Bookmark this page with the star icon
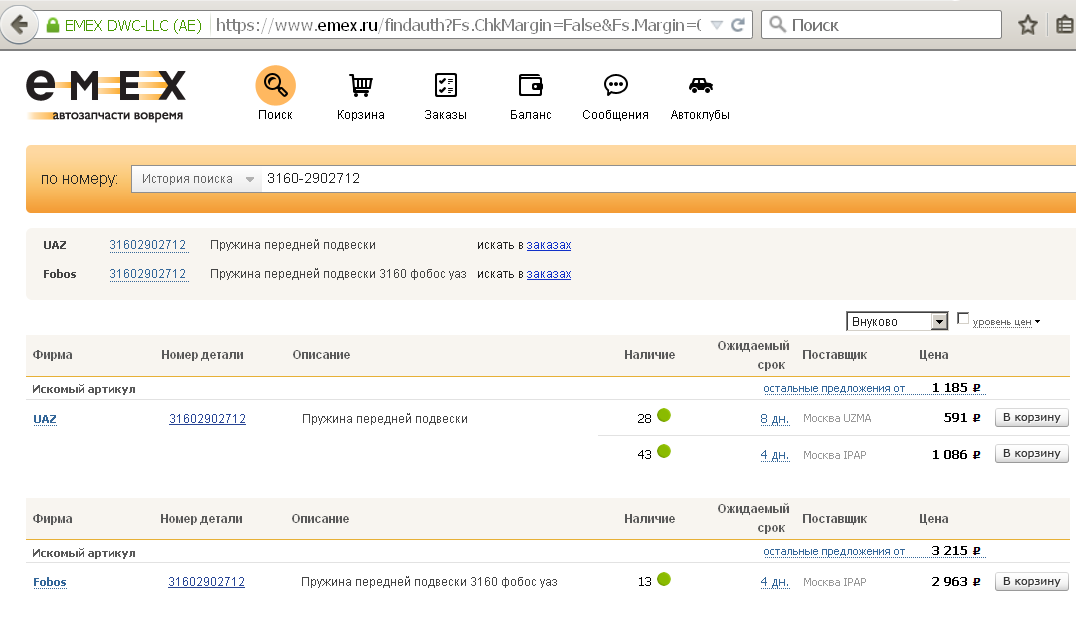Screen dimensions: 1076x626 [x=1027, y=25]
